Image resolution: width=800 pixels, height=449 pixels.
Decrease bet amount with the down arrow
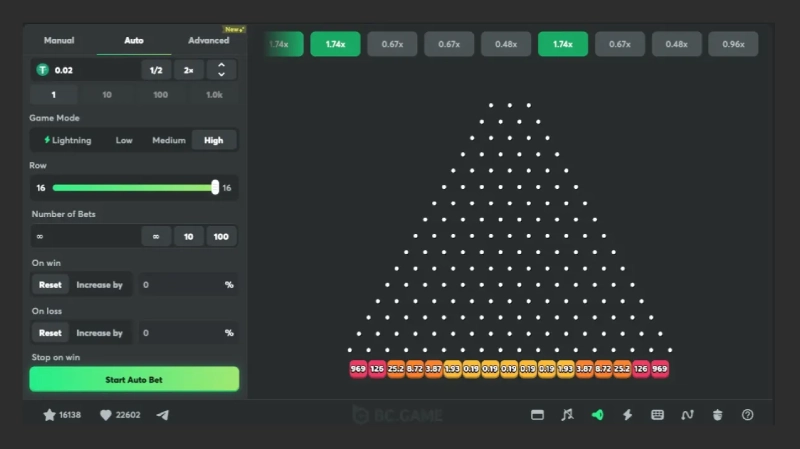pyautogui.click(x=221, y=74)
